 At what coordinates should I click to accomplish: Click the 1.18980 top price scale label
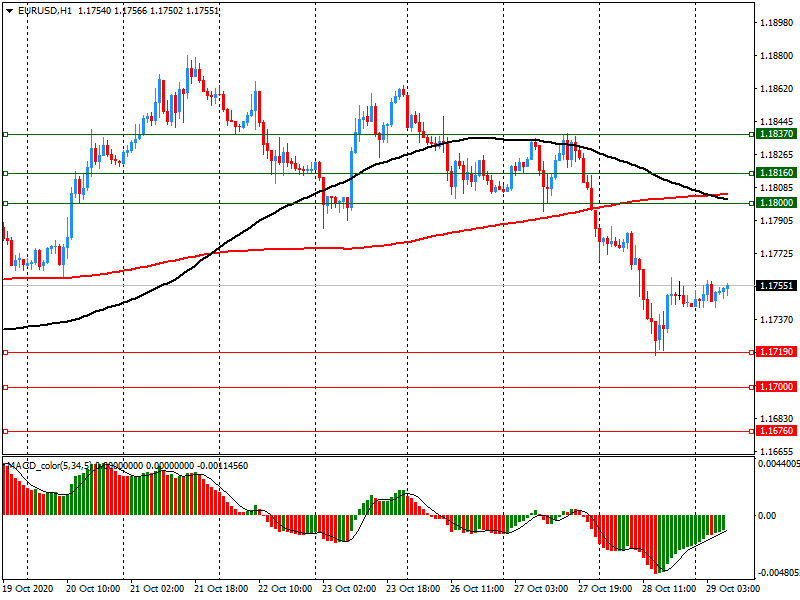[776, 23]
